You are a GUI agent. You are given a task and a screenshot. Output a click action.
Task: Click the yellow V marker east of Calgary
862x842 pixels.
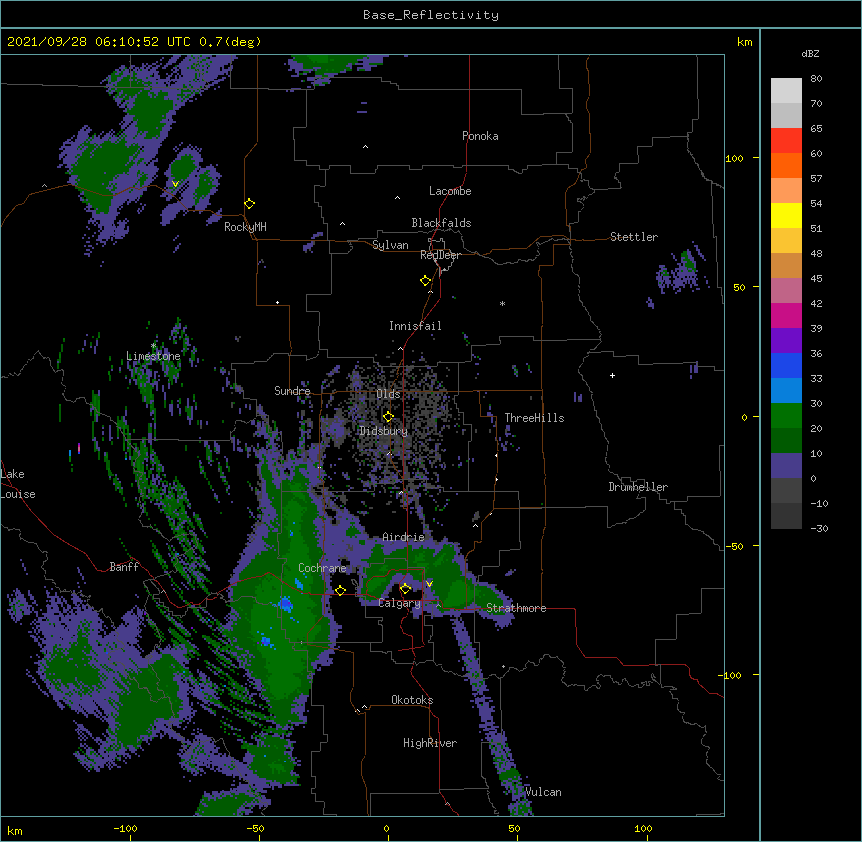tap(429, 584)
